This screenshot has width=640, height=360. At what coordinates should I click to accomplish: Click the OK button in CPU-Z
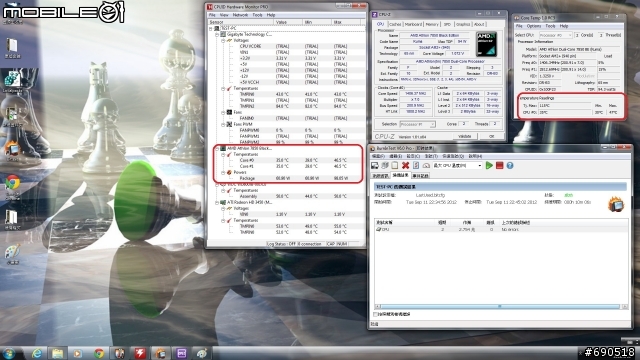tap(492, 136)
